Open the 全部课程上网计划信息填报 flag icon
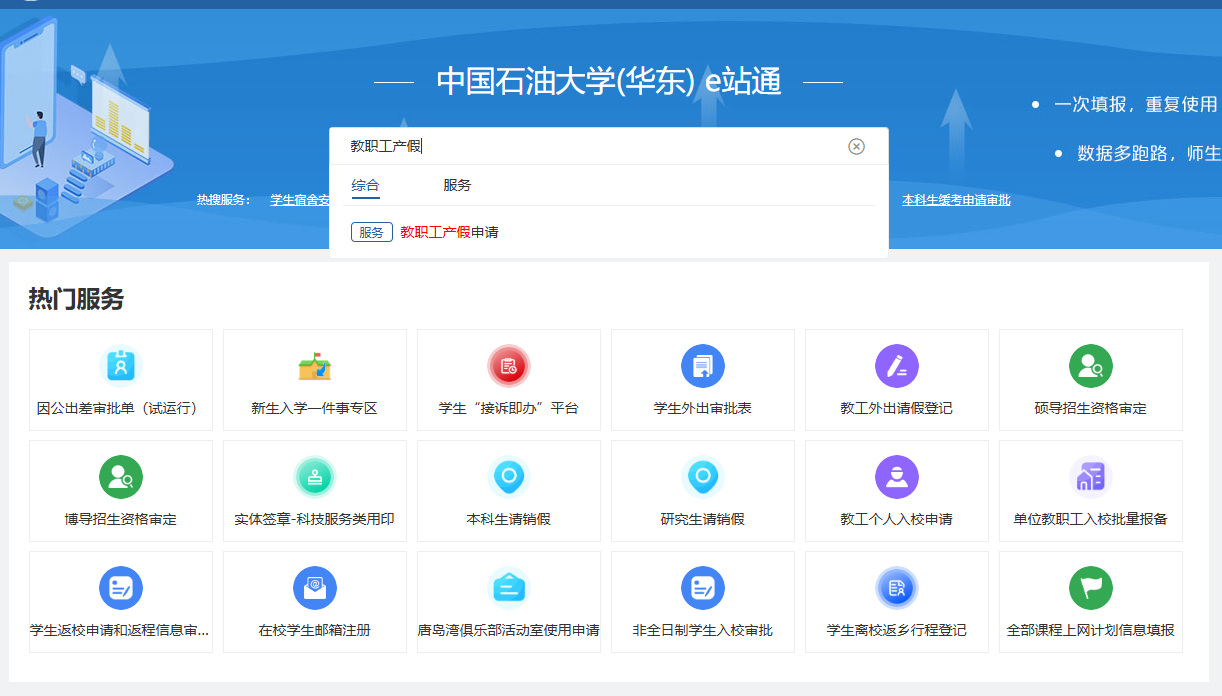This screenshot has width=1222, height=696. pyautogui.click(x=1091, y=588)
